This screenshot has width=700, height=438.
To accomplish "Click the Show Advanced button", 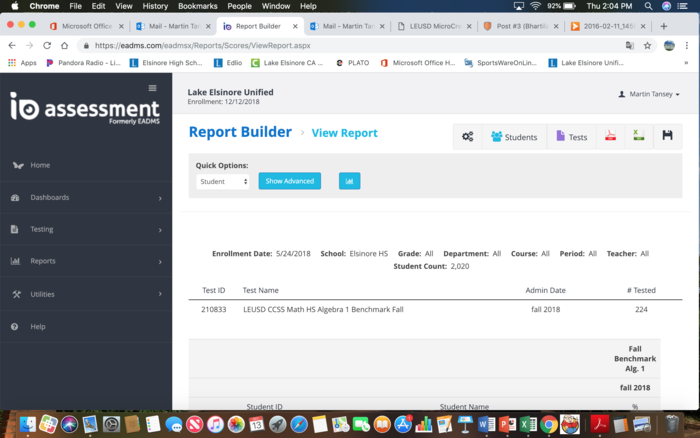I will click(x=289, y=181).
